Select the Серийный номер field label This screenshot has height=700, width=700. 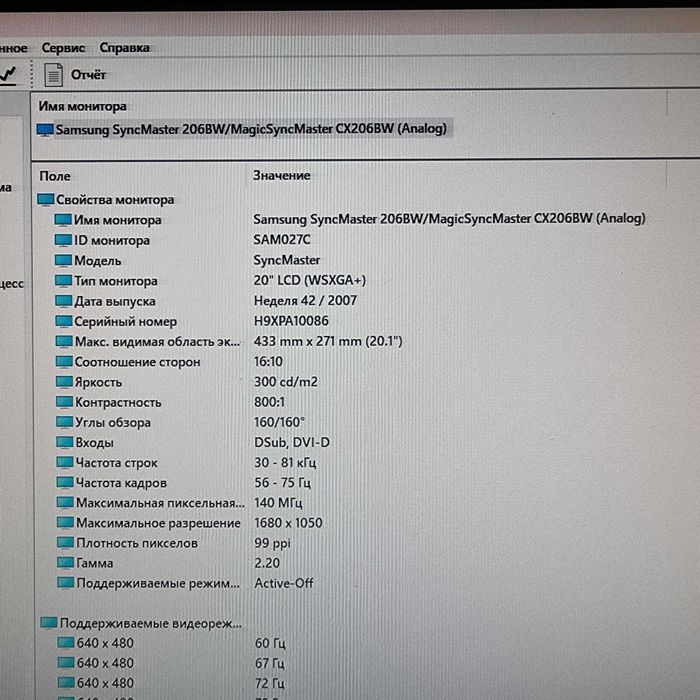pos(125,321)
